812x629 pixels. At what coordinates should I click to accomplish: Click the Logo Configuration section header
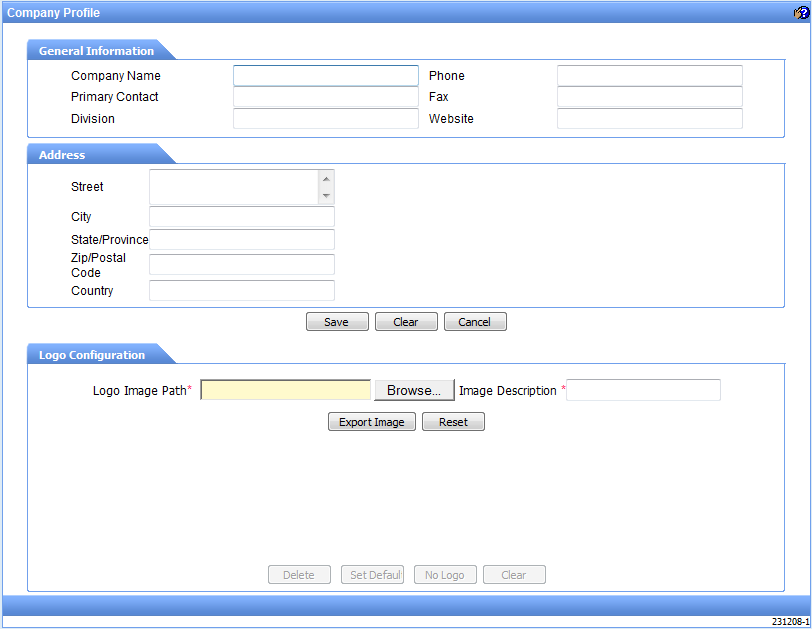91,354
